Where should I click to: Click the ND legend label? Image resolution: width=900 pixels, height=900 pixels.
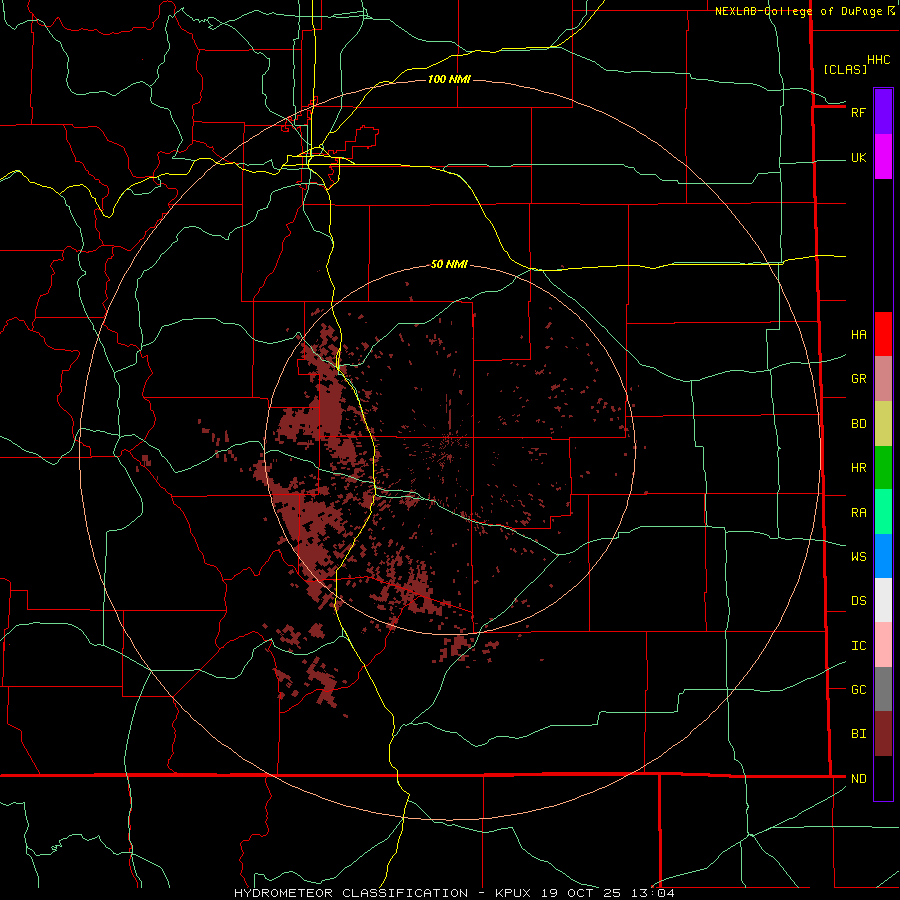pyautogui.click(x=858, y=779)
